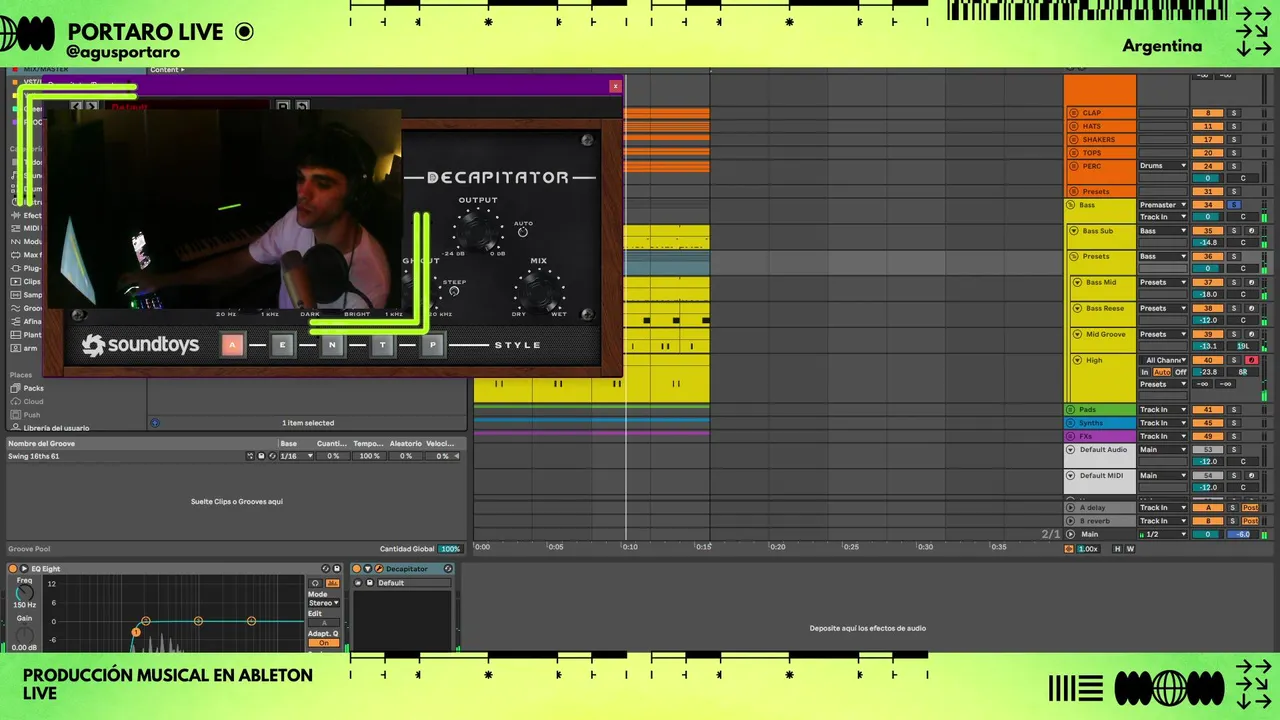
Task: Toggle Post on A delay return
Action: [x=1250, y=508]
